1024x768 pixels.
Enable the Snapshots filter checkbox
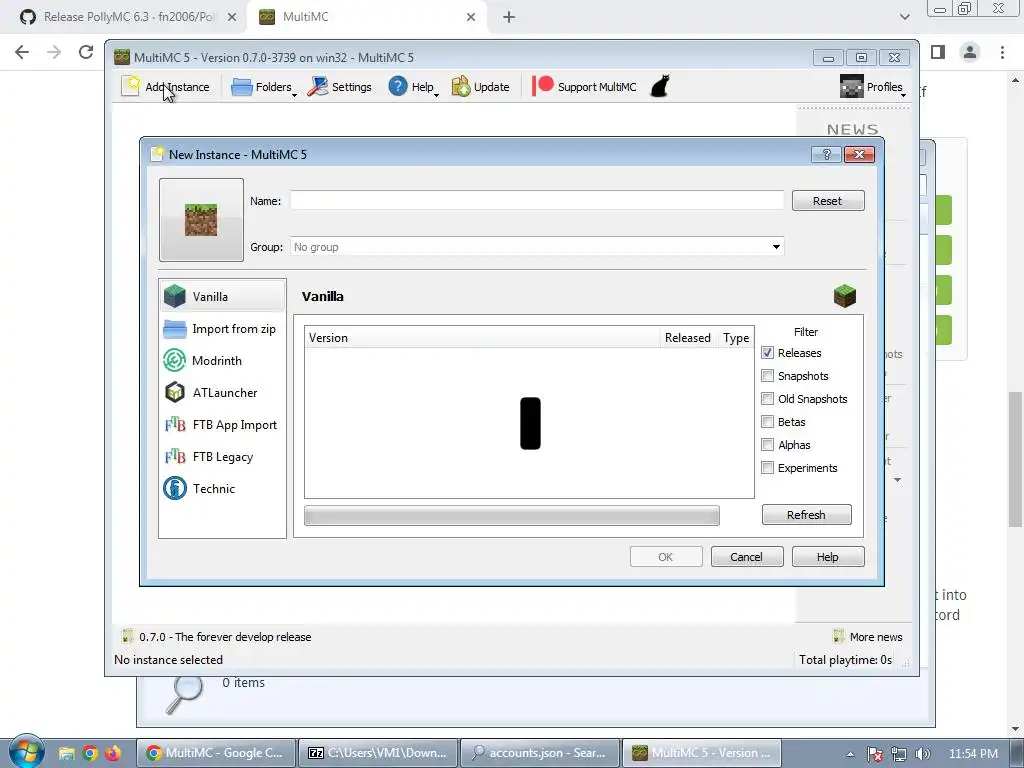click(x=767, y=376)
